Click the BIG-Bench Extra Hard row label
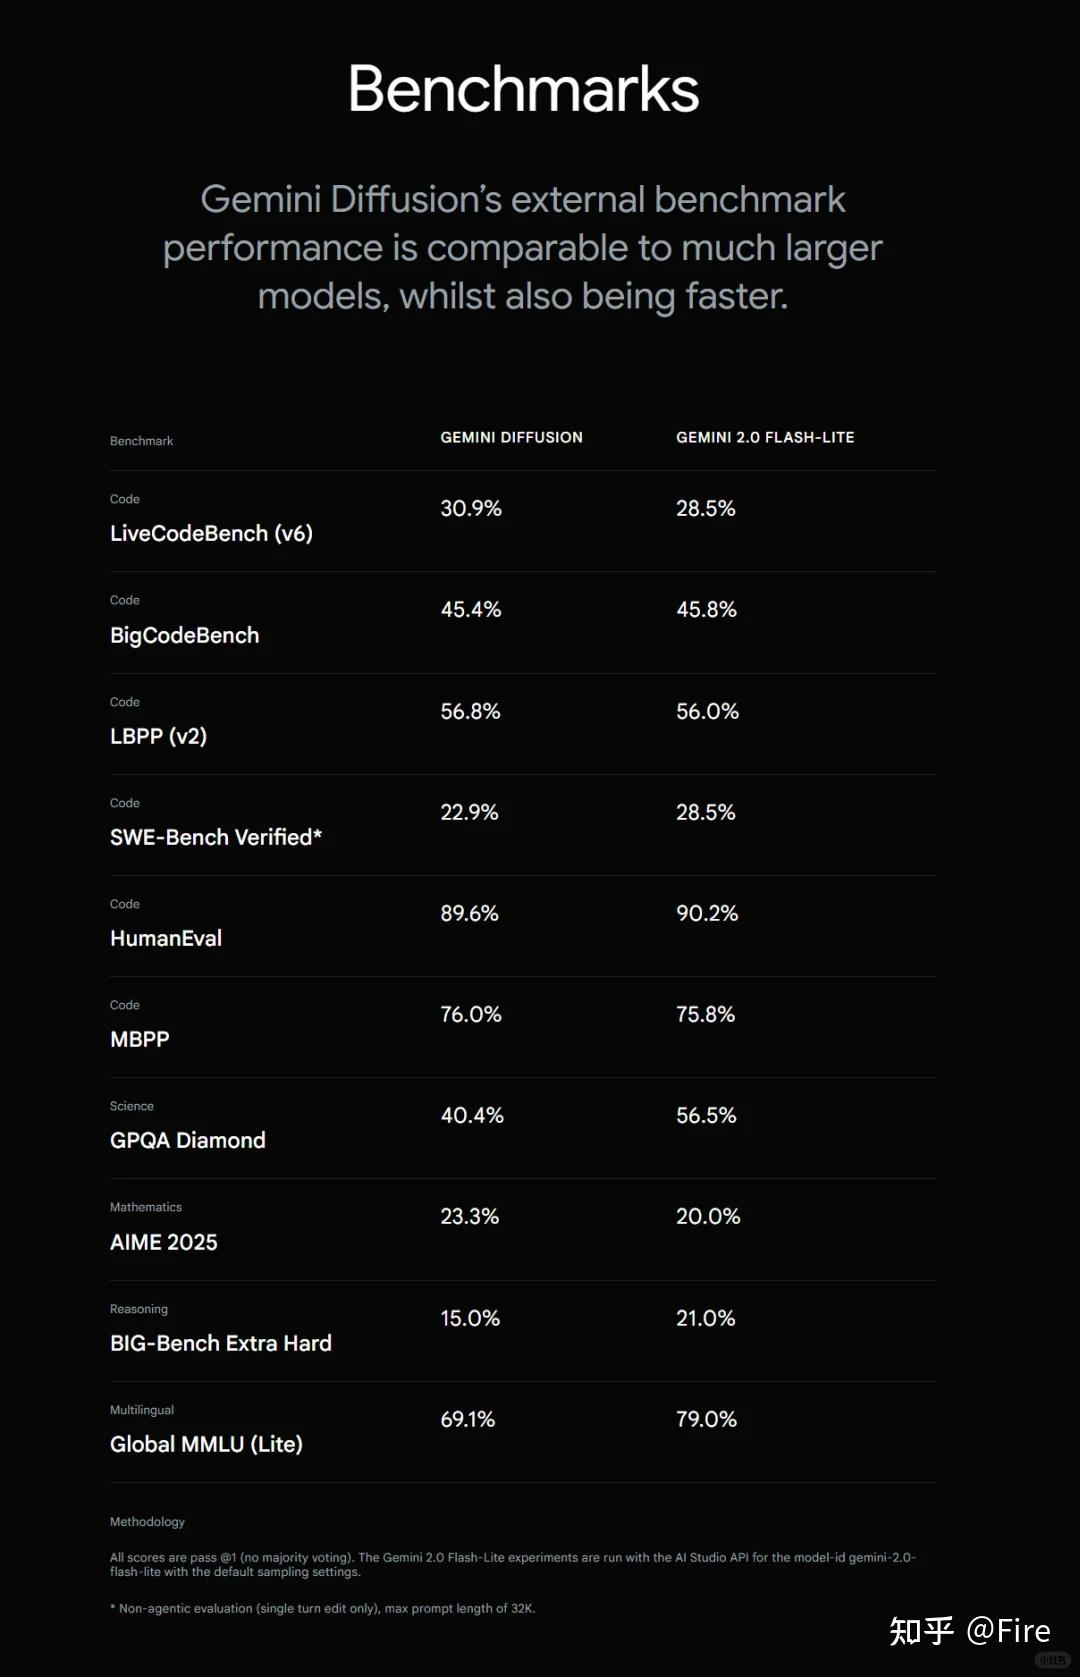1080x1677 pixels. point(220,1343)
